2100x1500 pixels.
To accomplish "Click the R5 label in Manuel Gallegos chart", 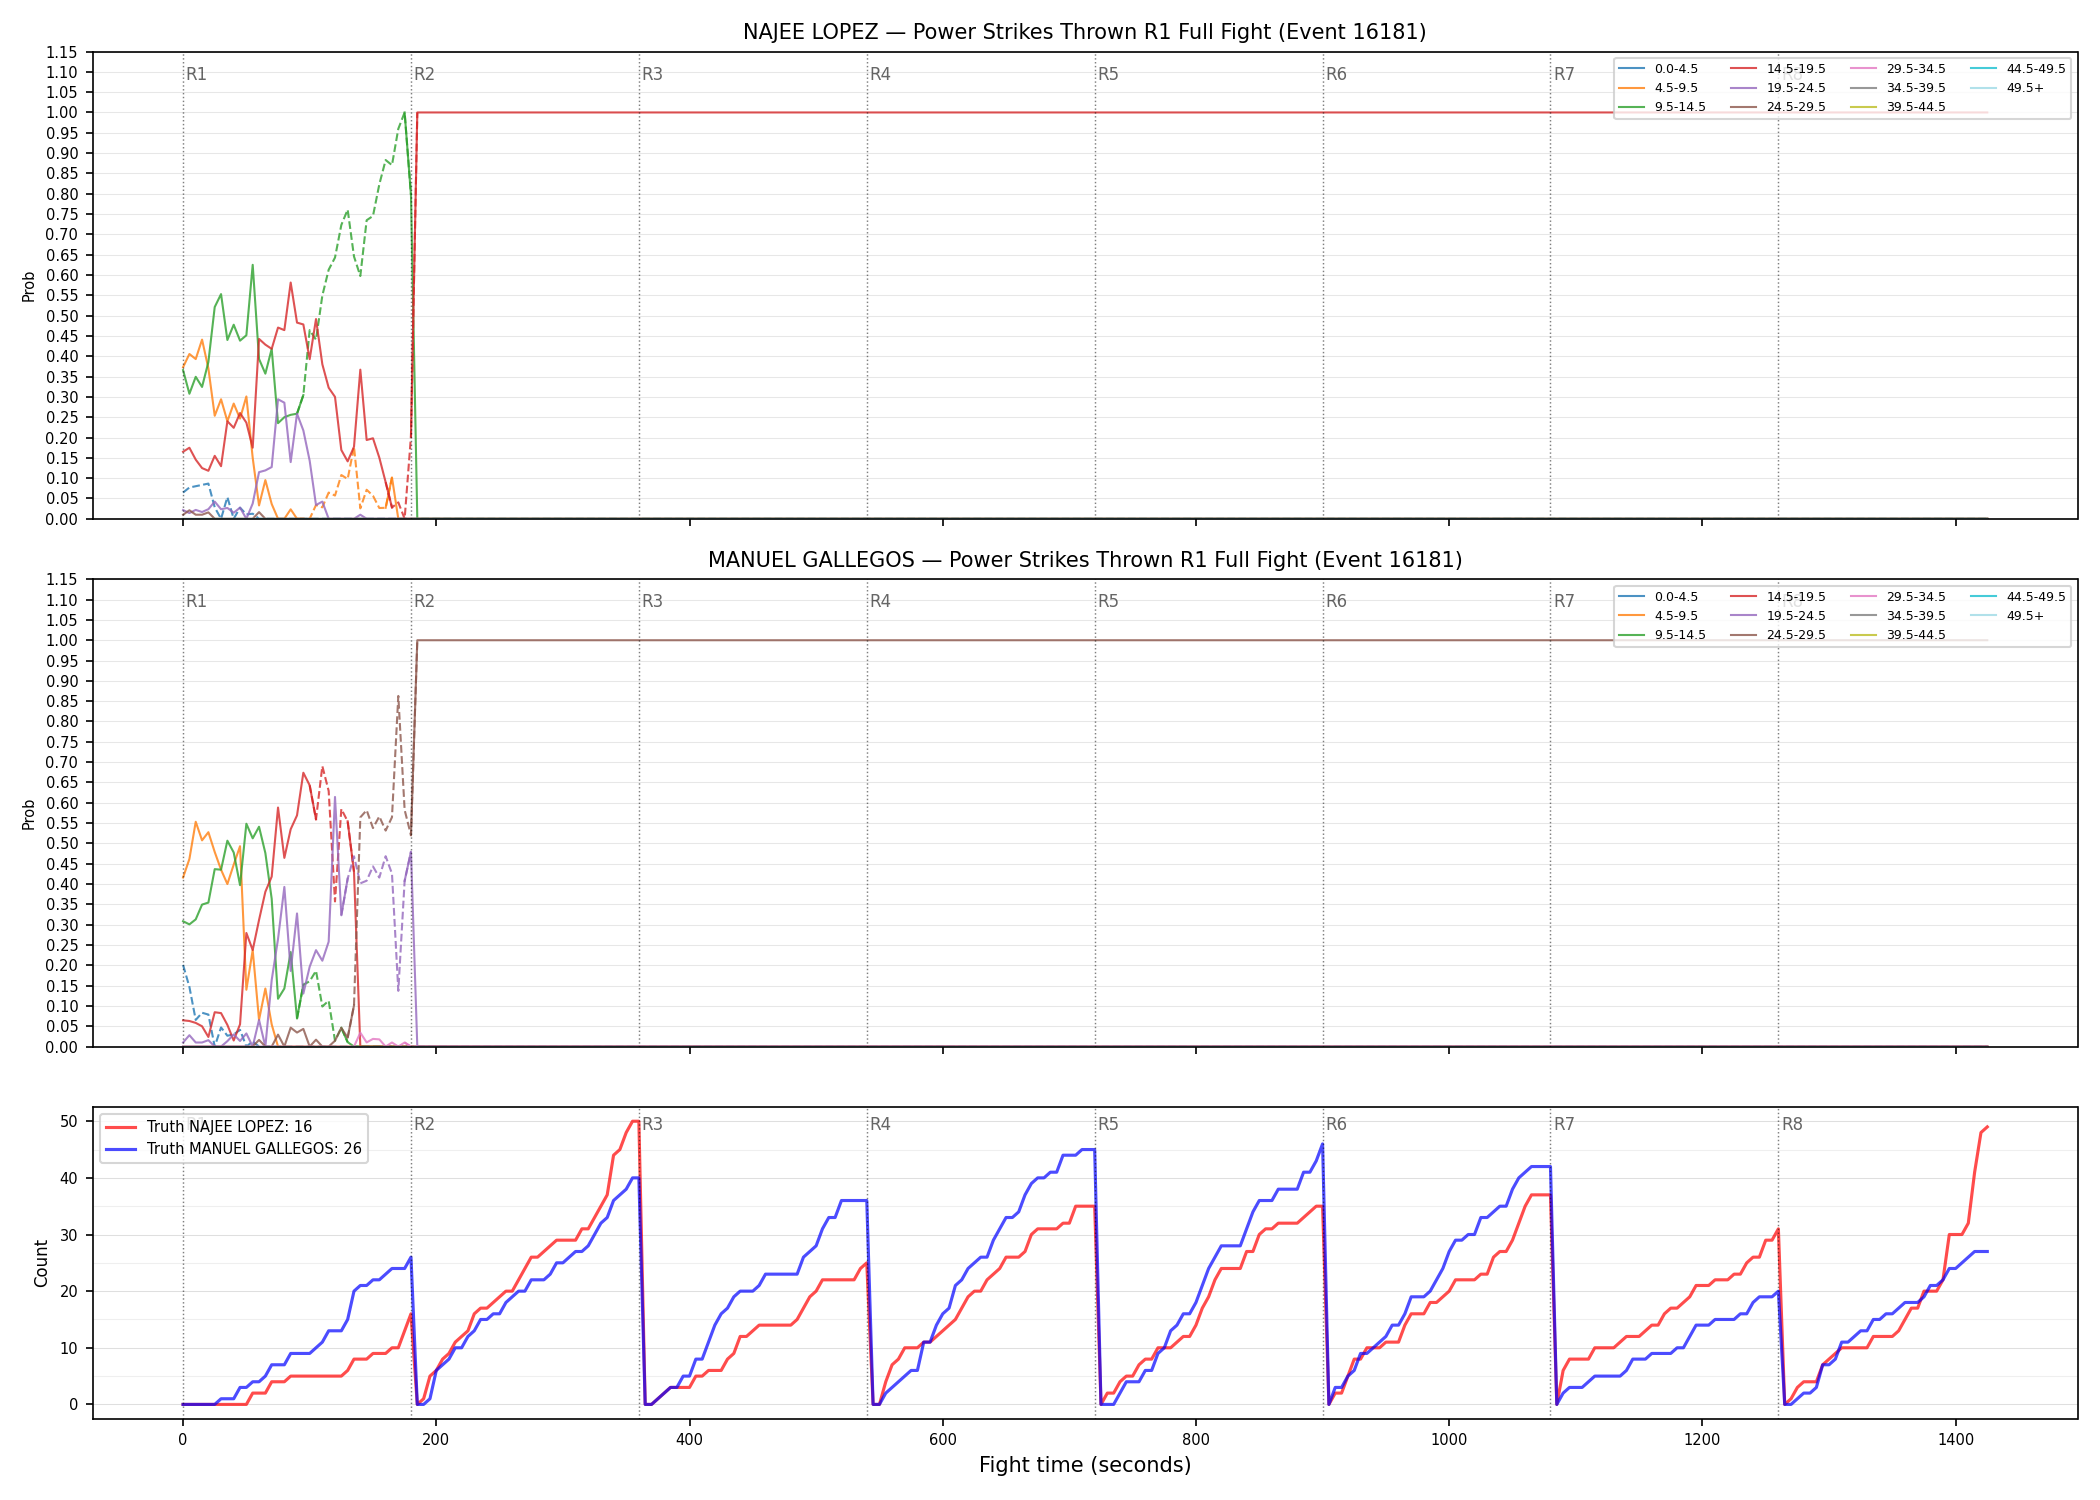I will [x=1108, y=601].
